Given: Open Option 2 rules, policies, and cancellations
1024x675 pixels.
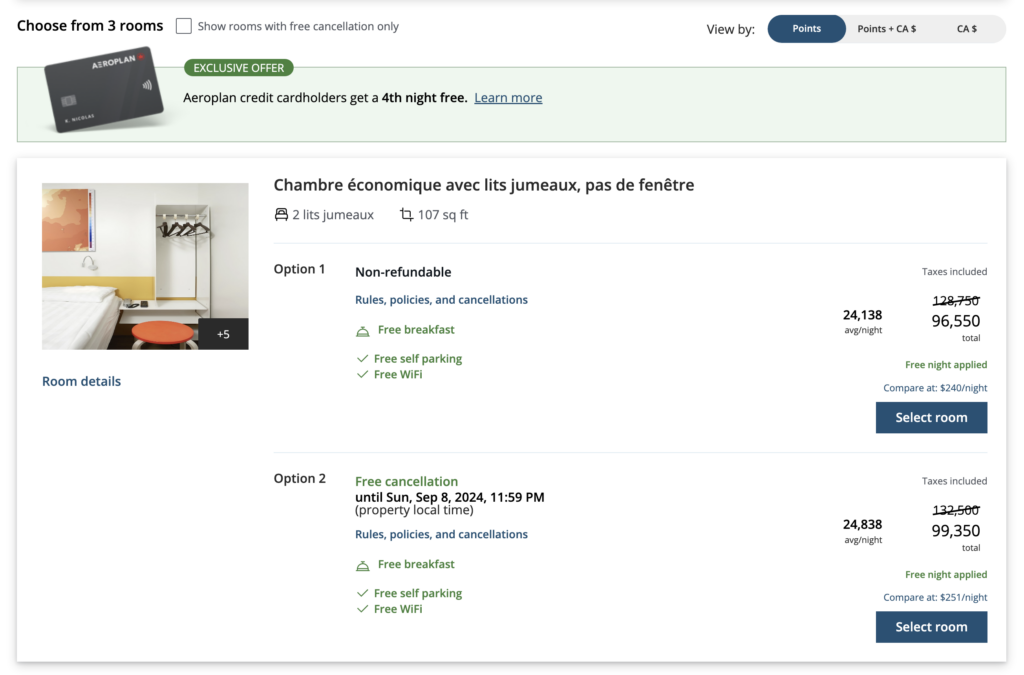Looking at the screenshot, I should 441,535.
